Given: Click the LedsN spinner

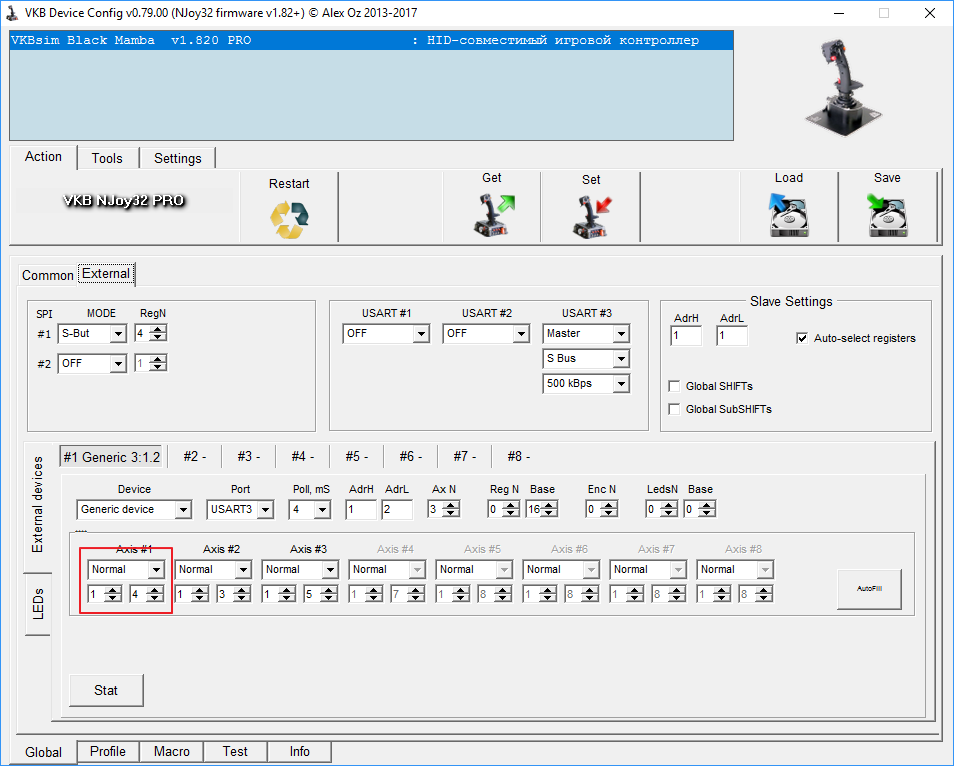Looking at the screenshot, I should tap(662, 510).
